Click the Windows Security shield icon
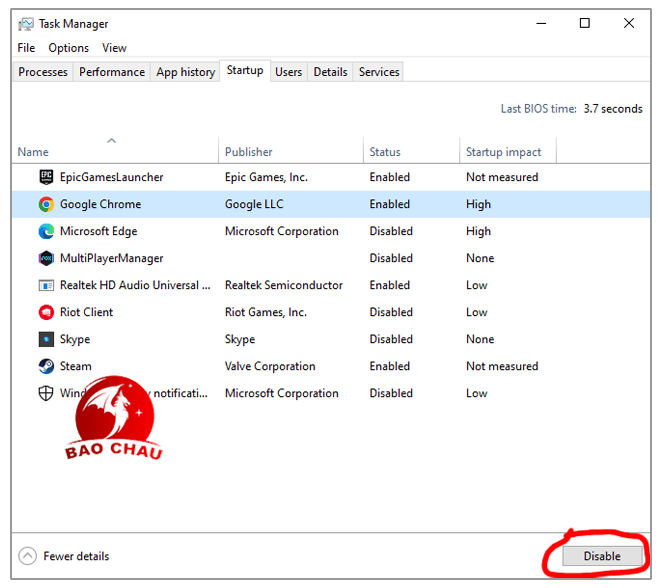662x588 pixels. (x=46, y=393)
